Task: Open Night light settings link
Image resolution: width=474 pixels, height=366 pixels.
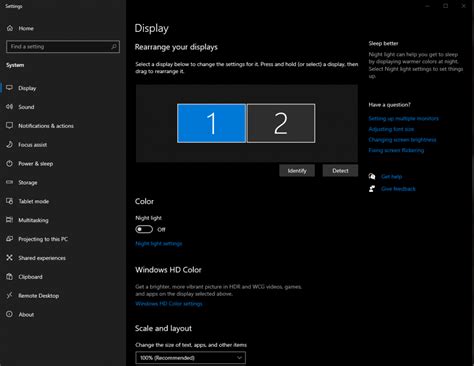Action: click(x=159, y=244)
